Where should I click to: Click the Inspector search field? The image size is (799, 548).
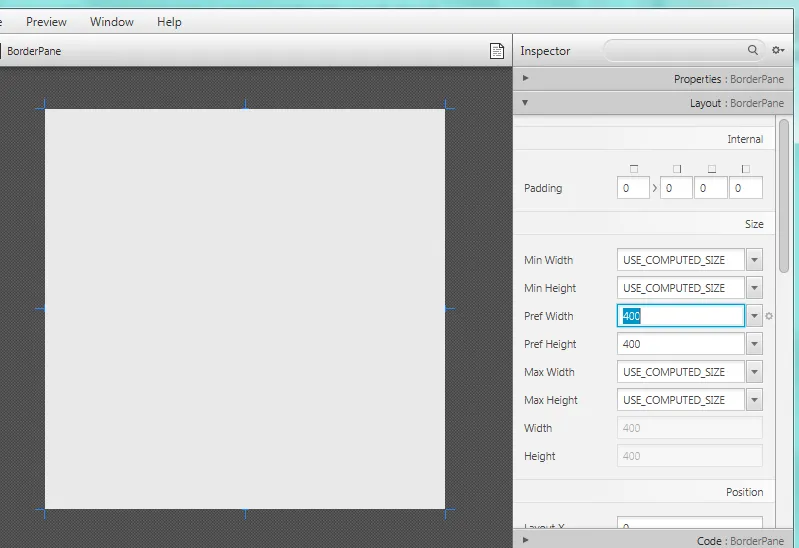(x=683, y=50)
